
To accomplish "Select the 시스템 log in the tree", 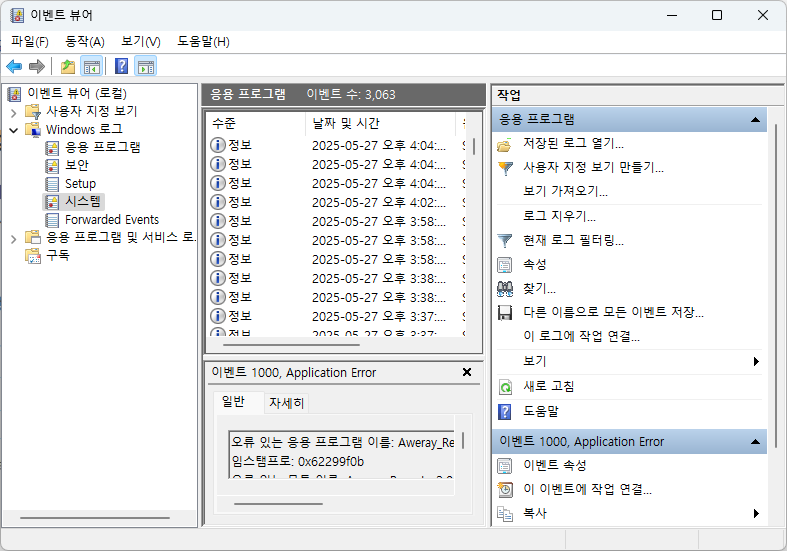I will (x=83, y=202).
